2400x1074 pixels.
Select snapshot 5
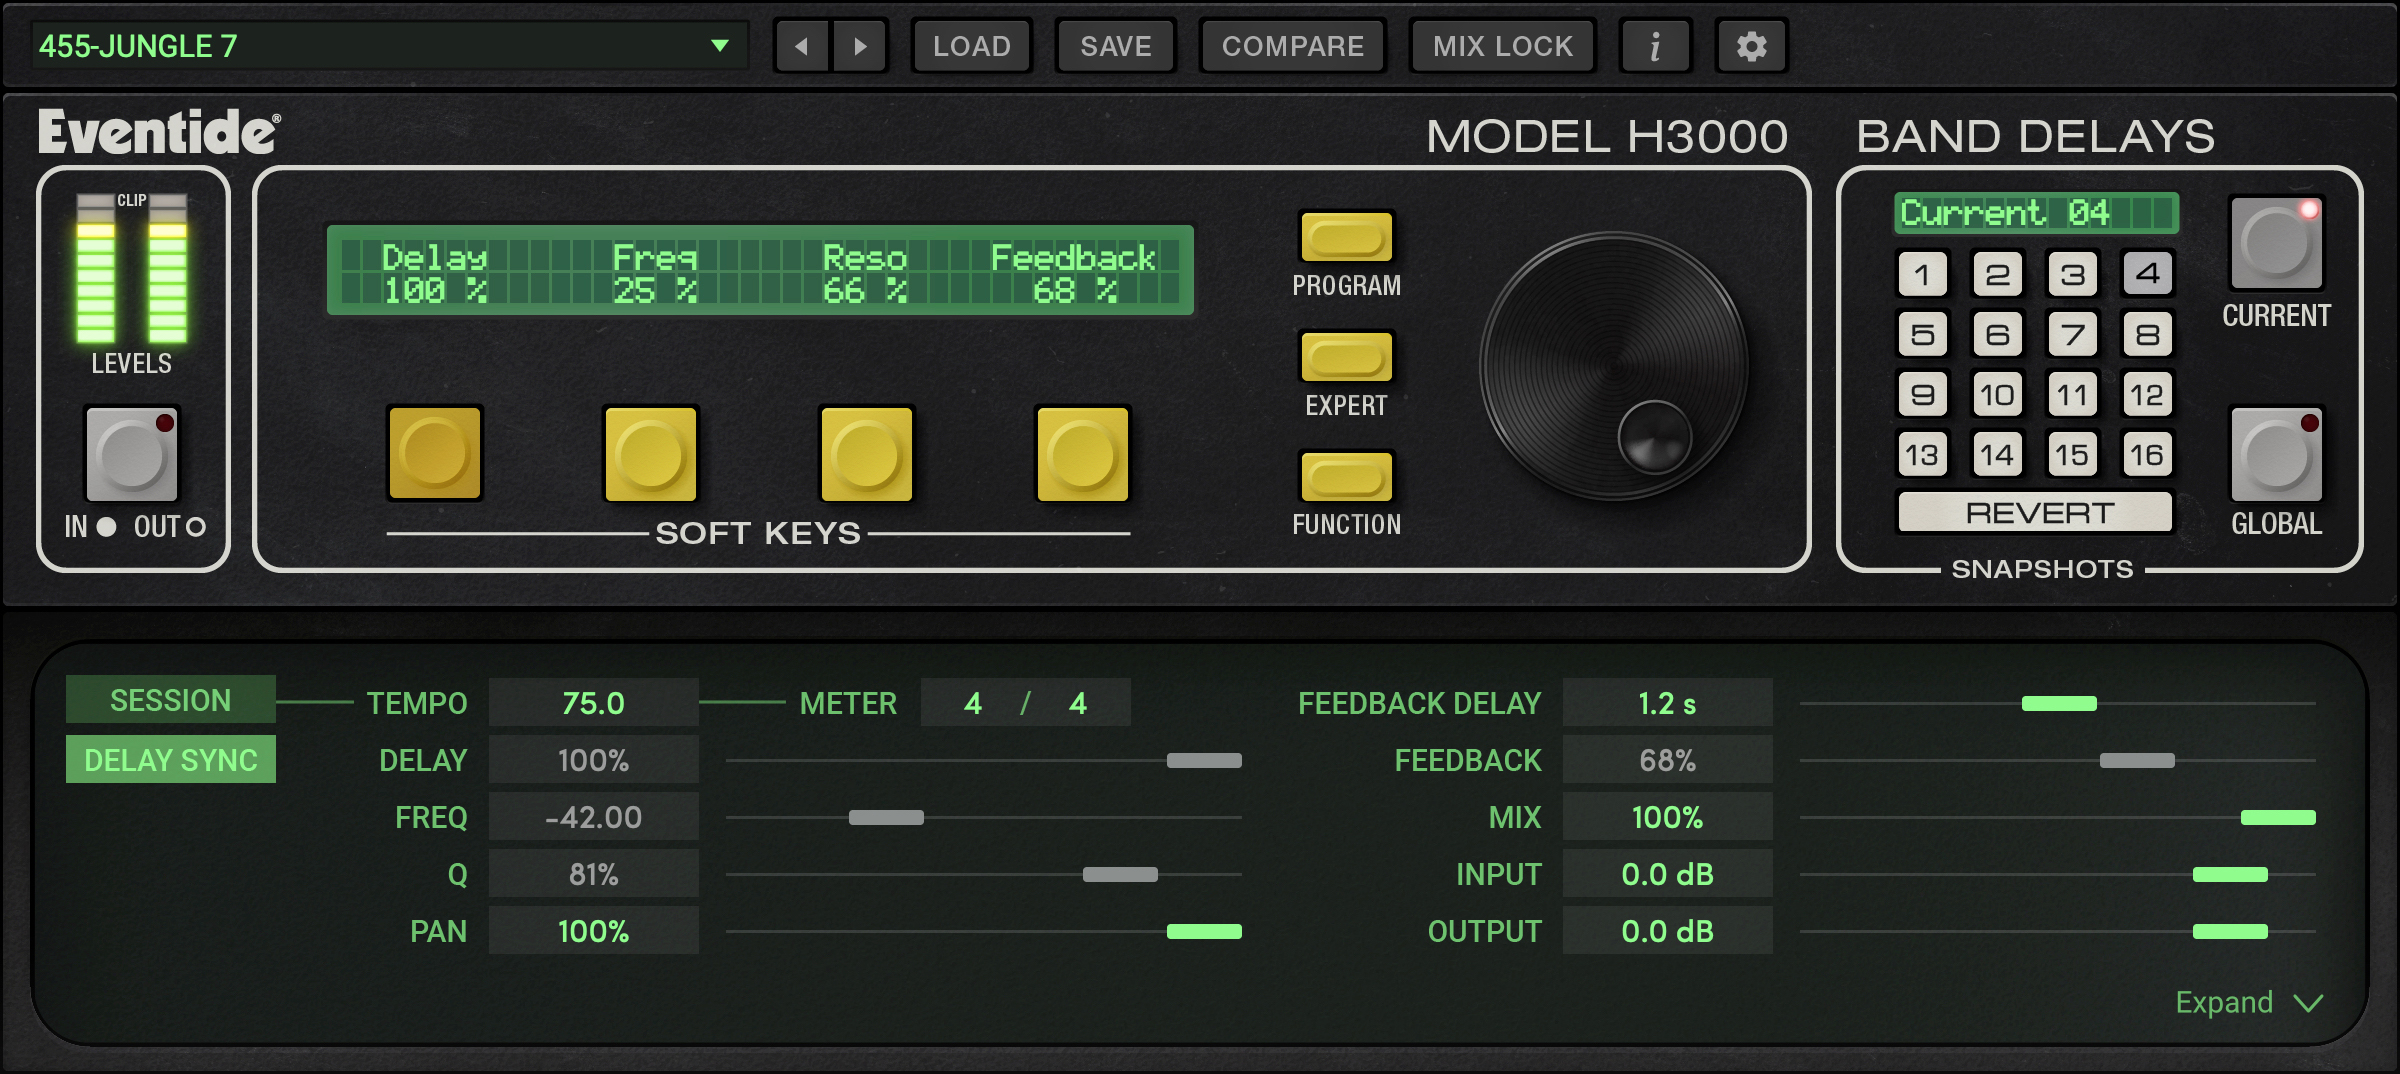click(1922, 334)
